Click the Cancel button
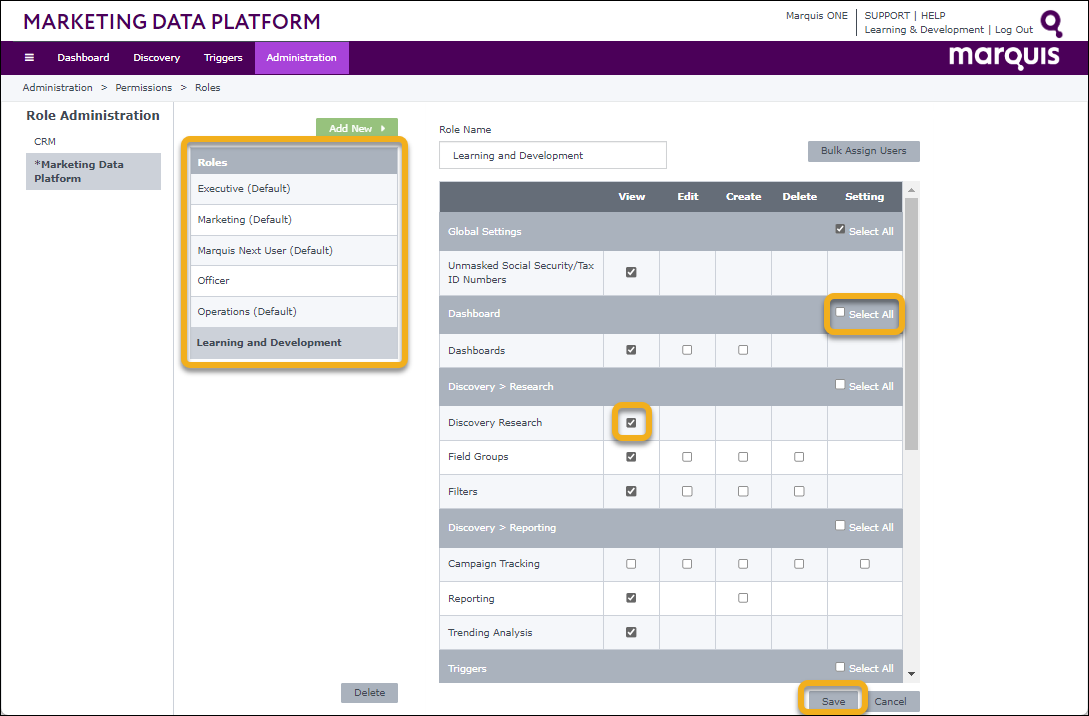The width and height of the screenshot is (1089, 716). coord(890,701)
